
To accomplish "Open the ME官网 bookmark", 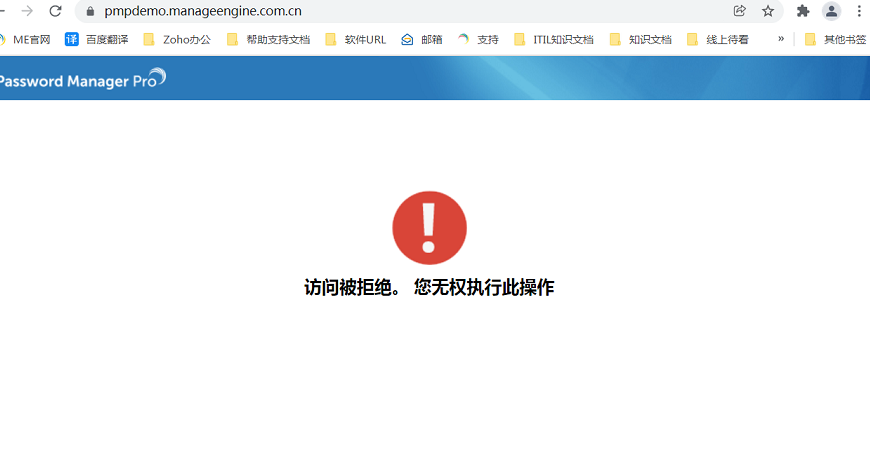I will [x=25, y=39].
